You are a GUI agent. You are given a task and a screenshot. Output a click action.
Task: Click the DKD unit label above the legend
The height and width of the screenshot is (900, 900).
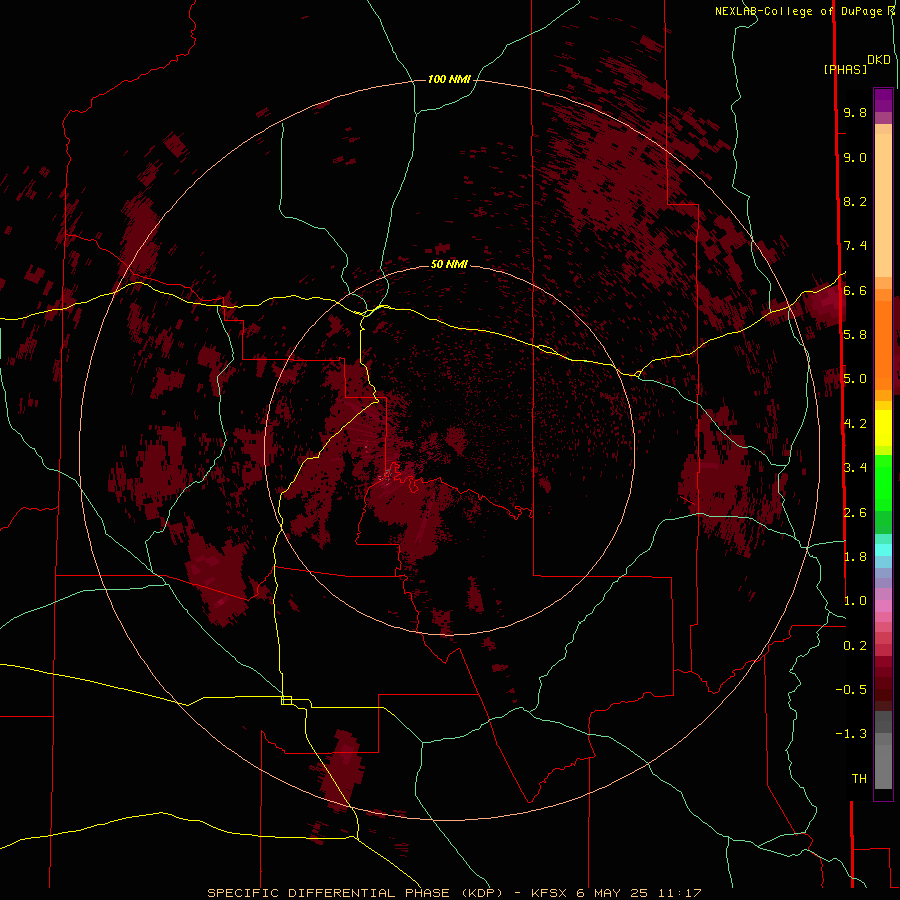(x=879, y=60)
